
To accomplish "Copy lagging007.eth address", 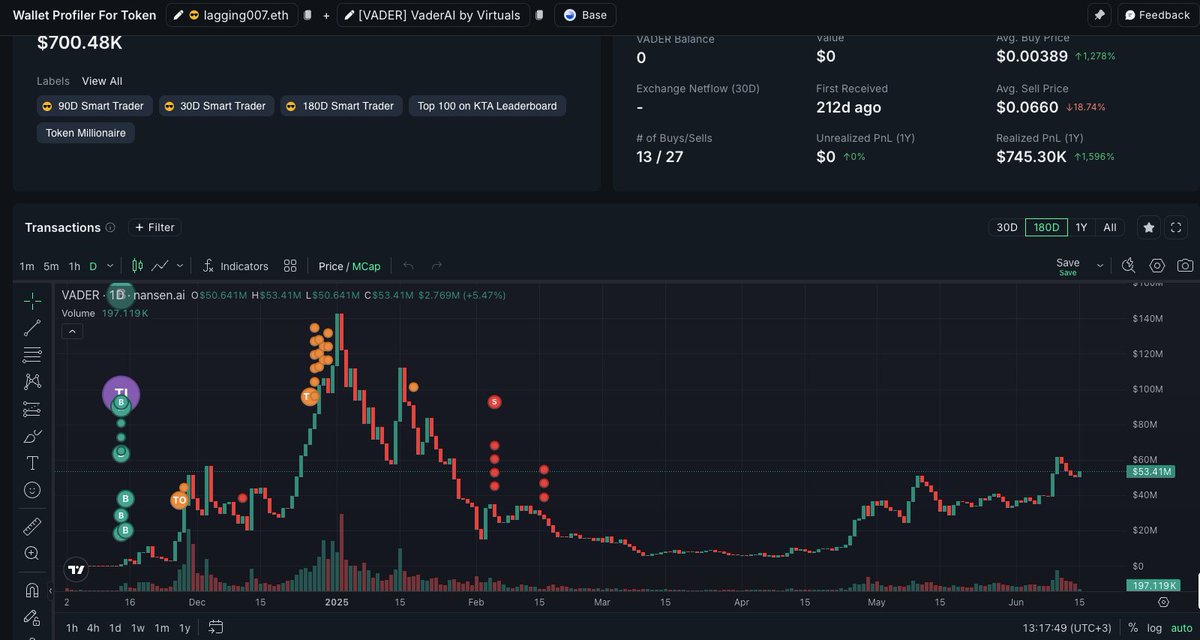I will pos(308,15).
